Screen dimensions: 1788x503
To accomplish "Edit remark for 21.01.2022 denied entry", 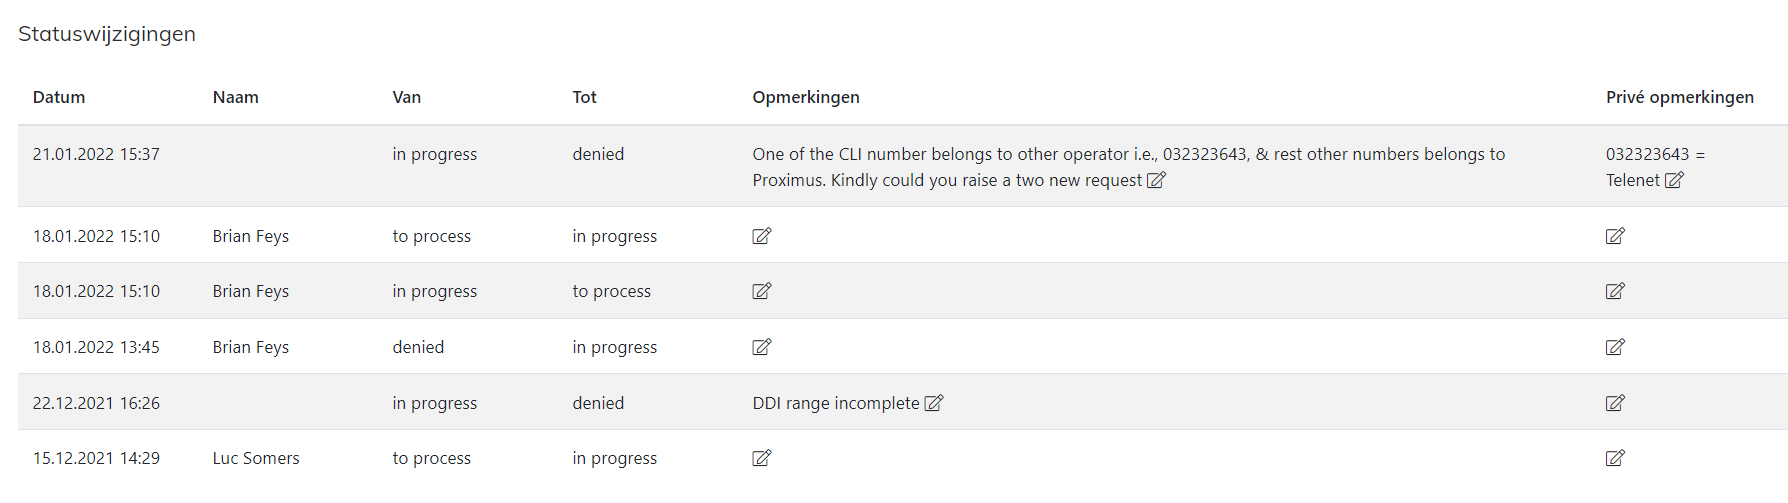I will [1156, 180].
